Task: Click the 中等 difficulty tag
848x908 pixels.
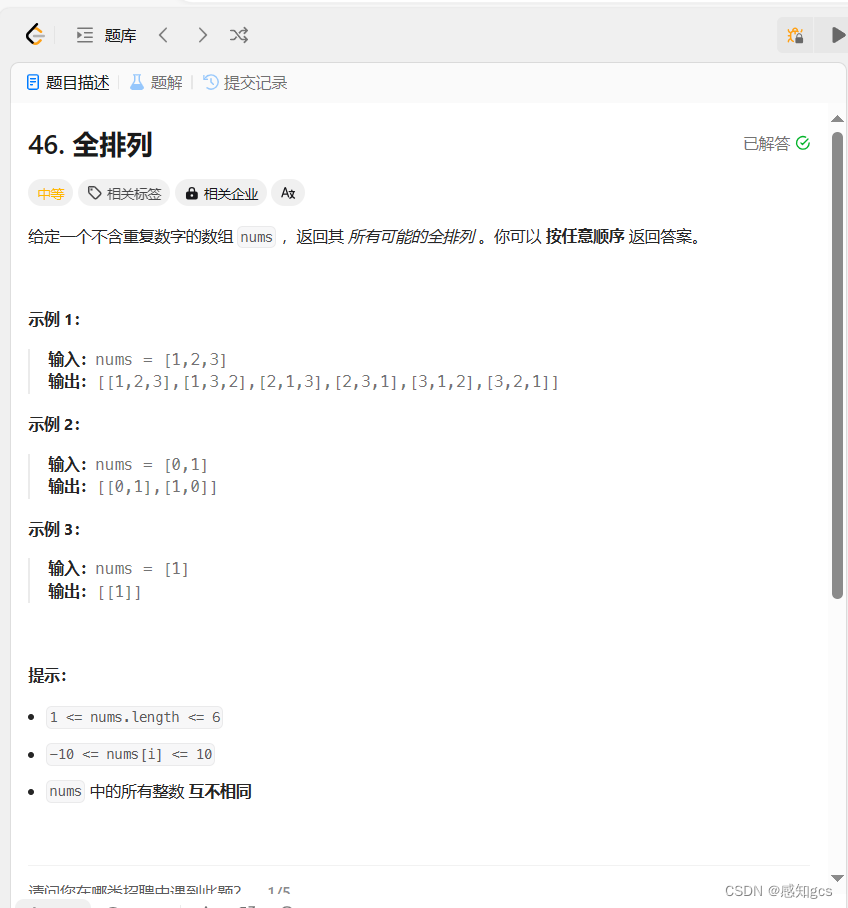Action: (50, 193)
